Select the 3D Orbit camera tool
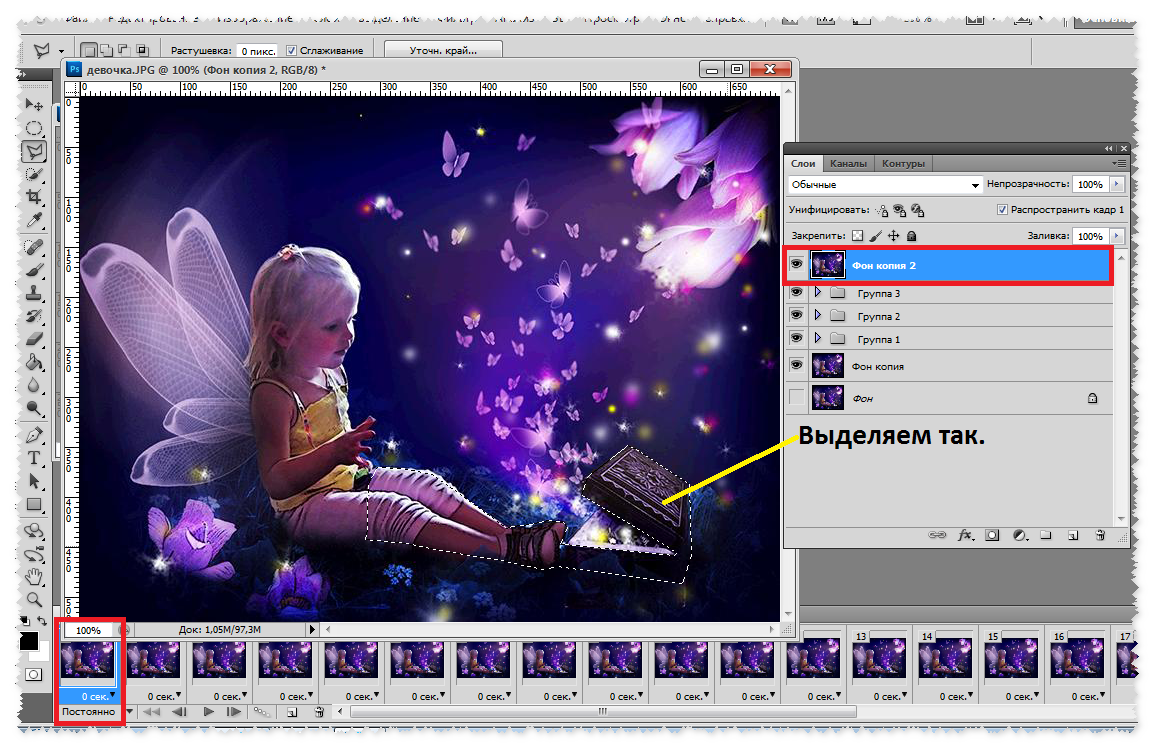The width and height of the screenshot is (1155, 749). pyautogui.click(x=34, y=555)
